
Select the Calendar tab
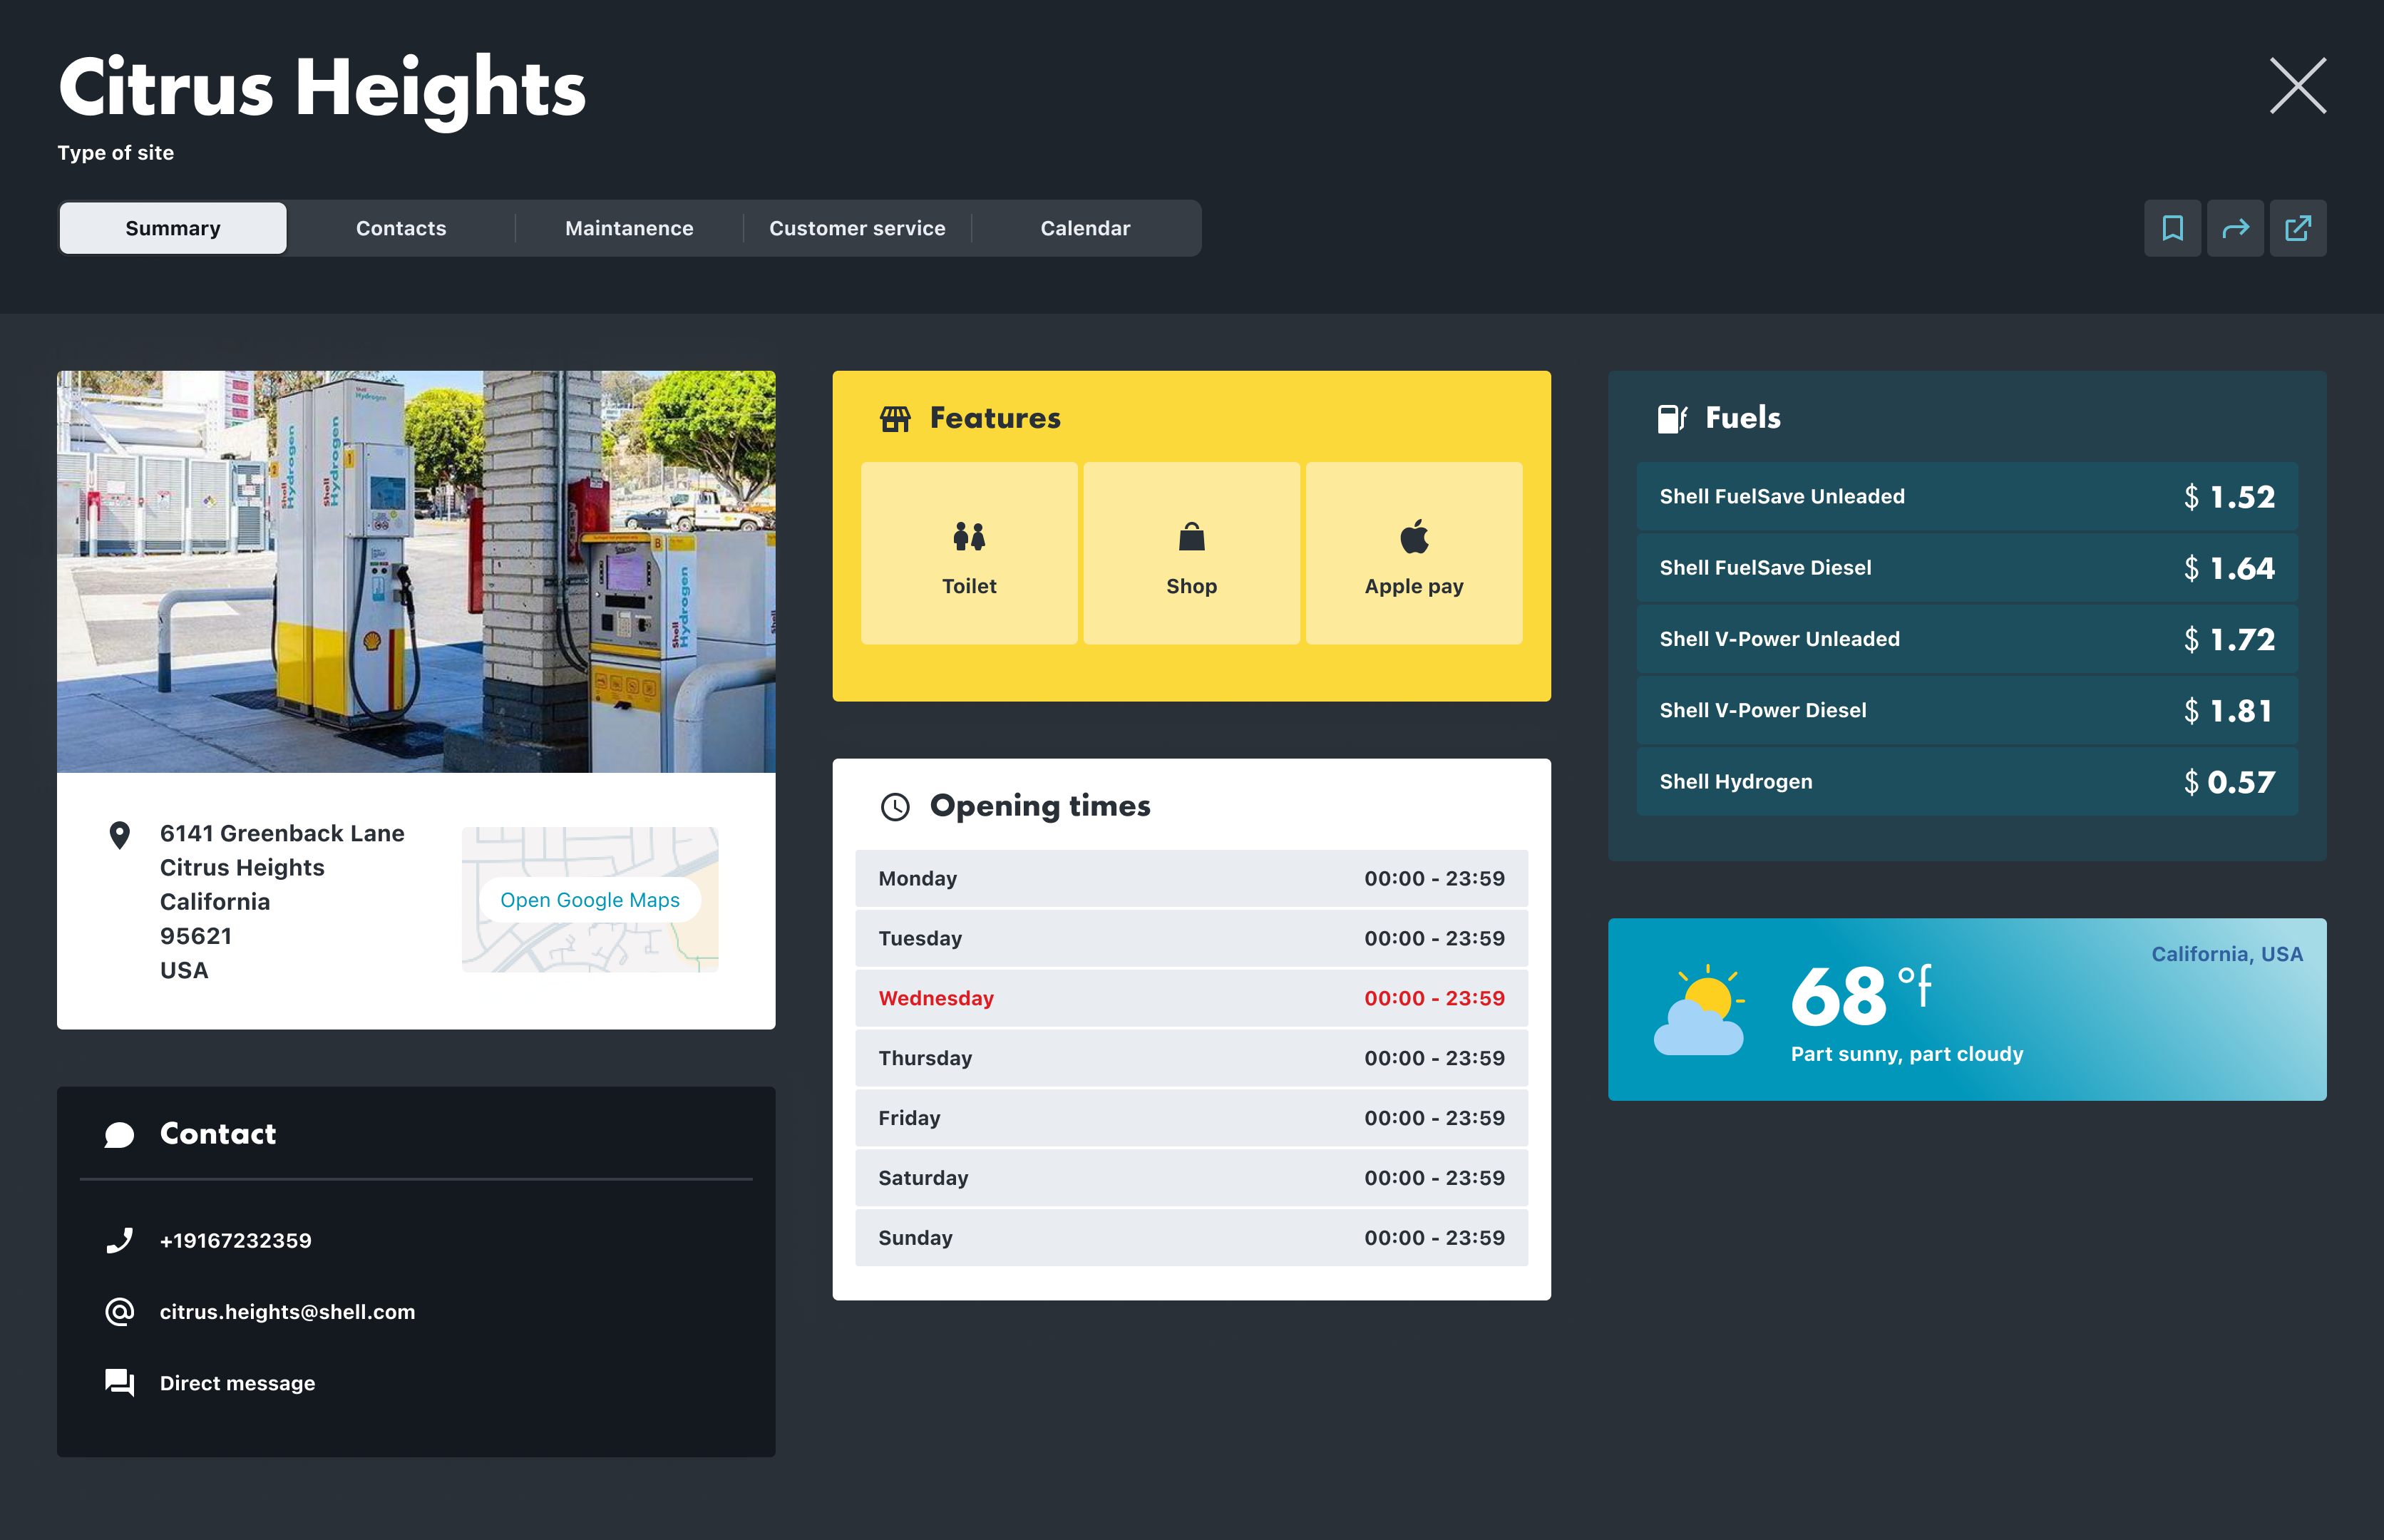(1085, 228)
